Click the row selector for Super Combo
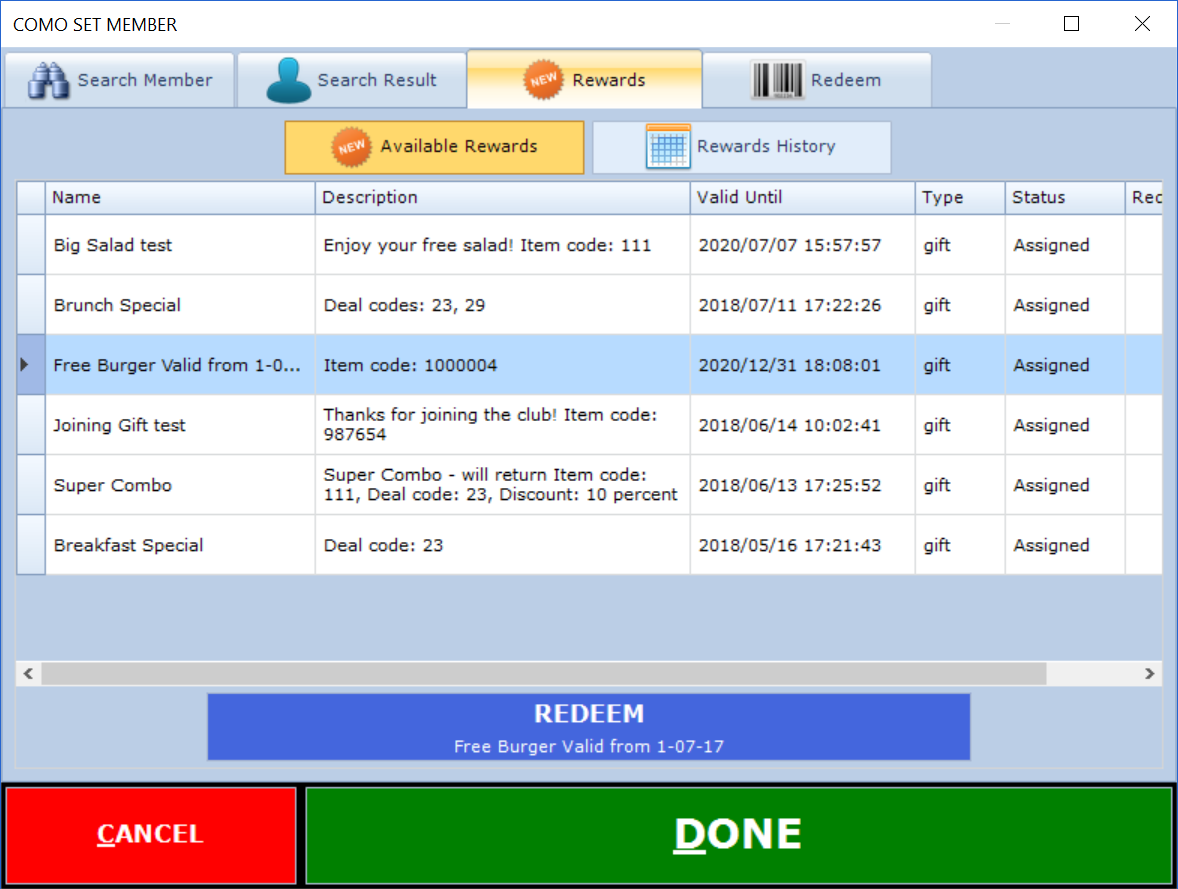 point(31,485)
